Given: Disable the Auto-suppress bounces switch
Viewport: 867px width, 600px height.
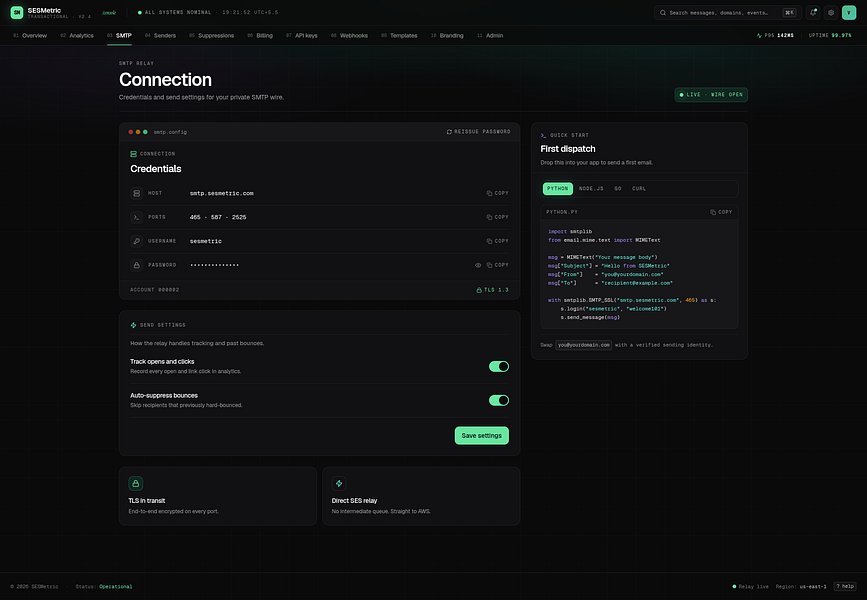Looking at the screenshot, I should click(x=499, y=400).
